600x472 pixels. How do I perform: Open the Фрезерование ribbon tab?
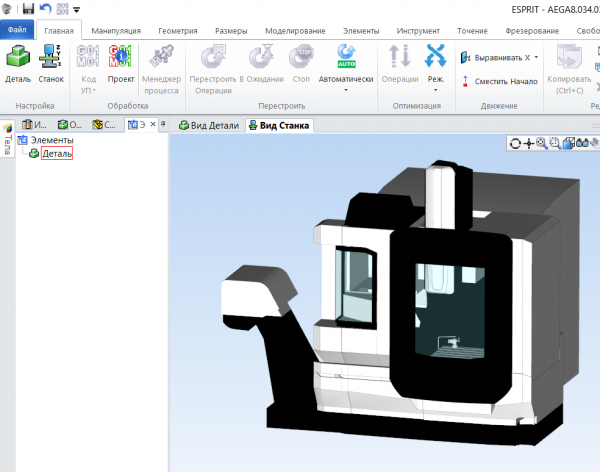532,31
